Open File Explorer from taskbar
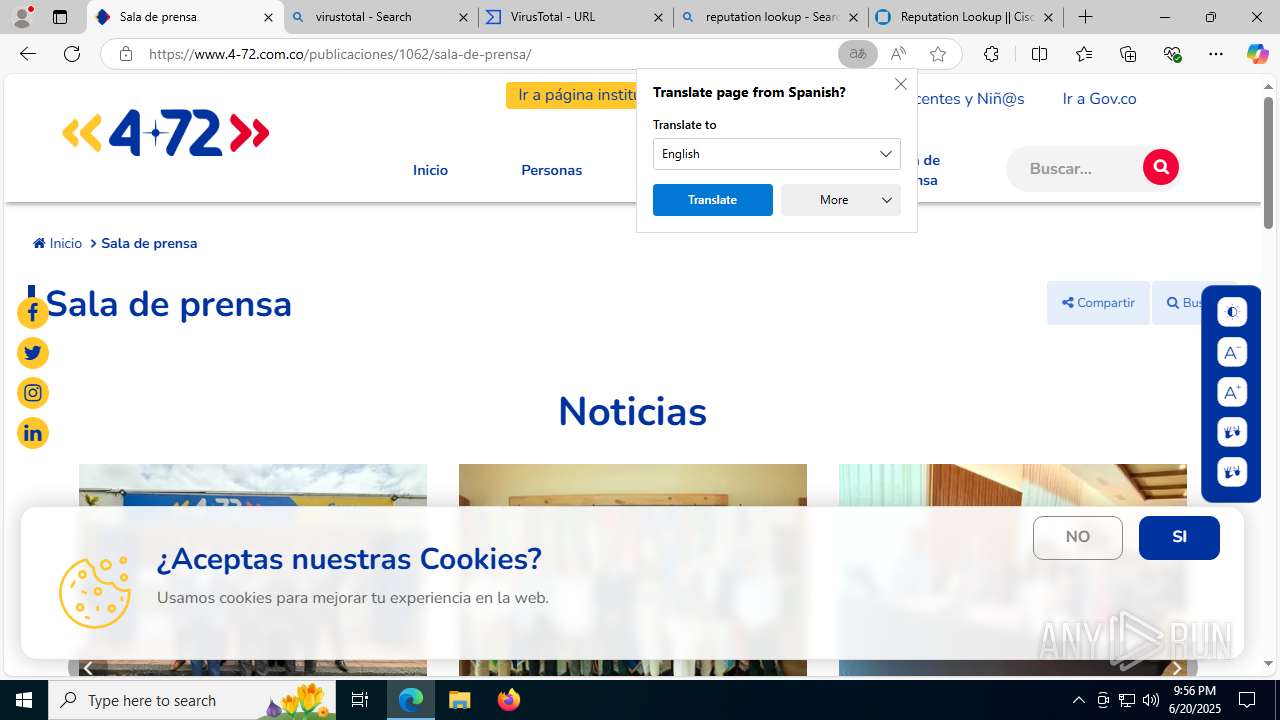 pyautogui.click(x=459, y=700)
